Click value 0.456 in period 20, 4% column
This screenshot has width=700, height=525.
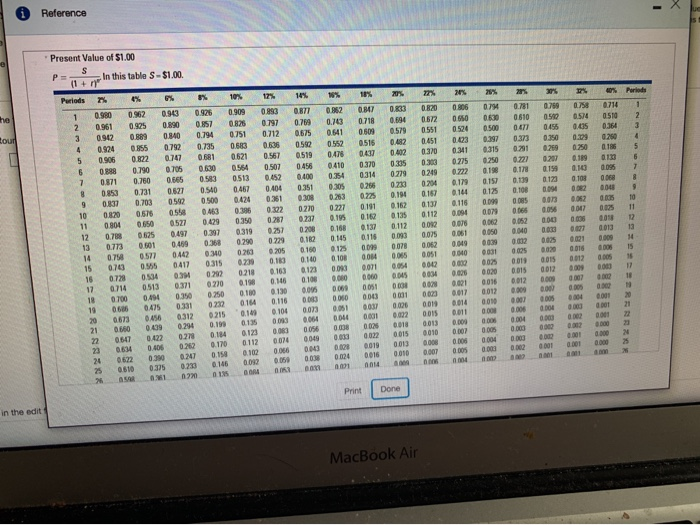pyautogui.click(x=153, y=318)
